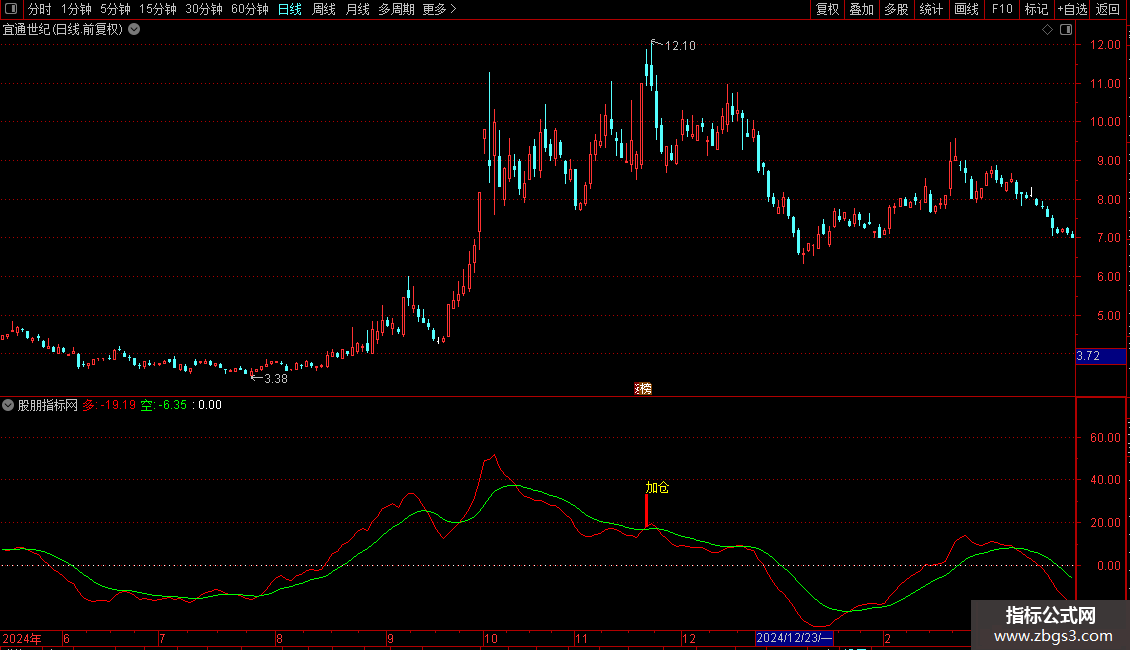
Task: Activate the 画线 drawing tools
Action: 966,9
